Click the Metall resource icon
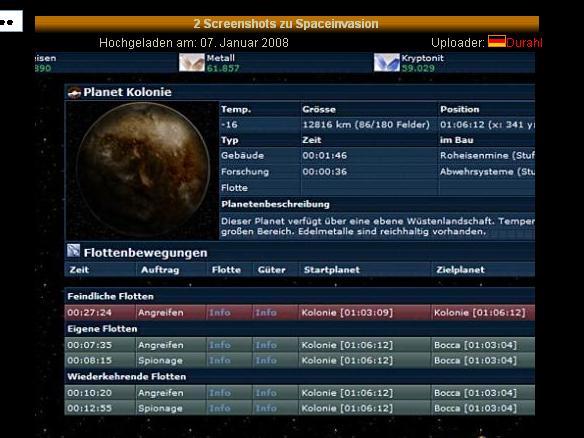Viewport: 584px width, 438px height. (x=192, y=63)
